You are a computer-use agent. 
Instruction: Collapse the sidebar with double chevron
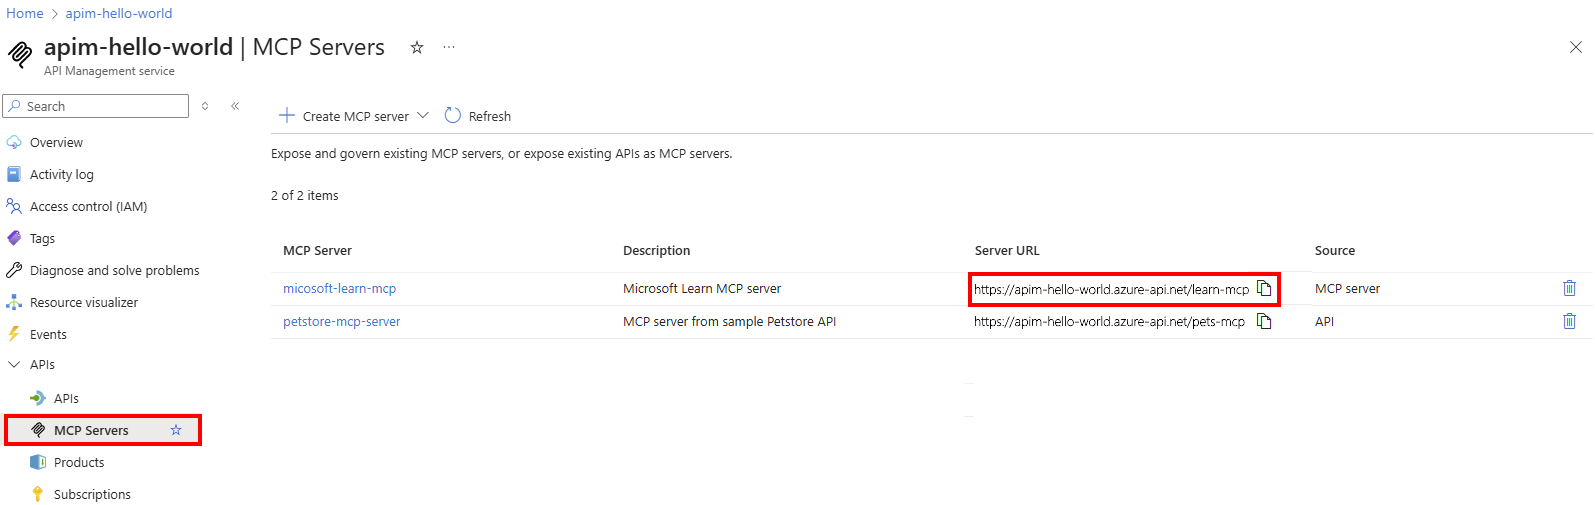click(235, 106)
